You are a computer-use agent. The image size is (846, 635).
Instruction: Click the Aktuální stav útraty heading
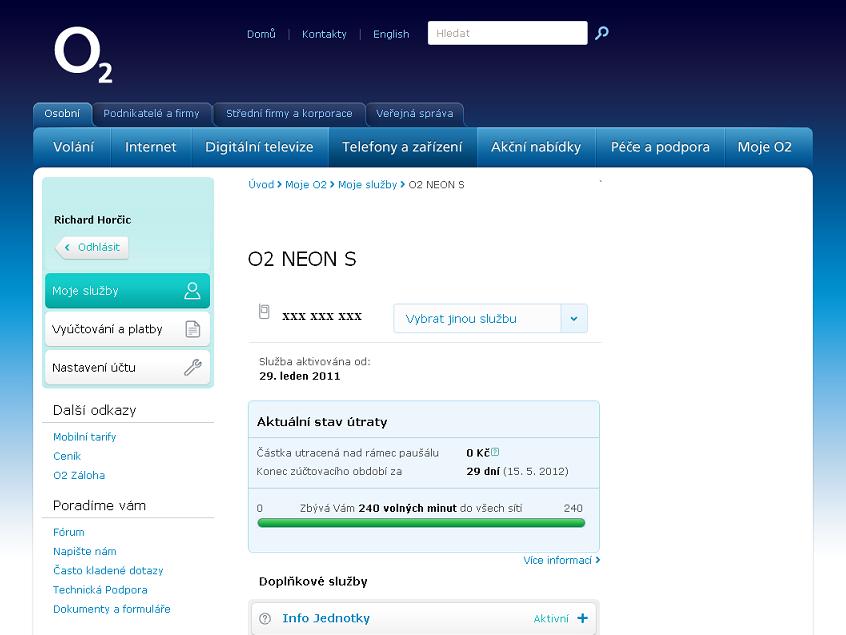[x=322, y=422]
